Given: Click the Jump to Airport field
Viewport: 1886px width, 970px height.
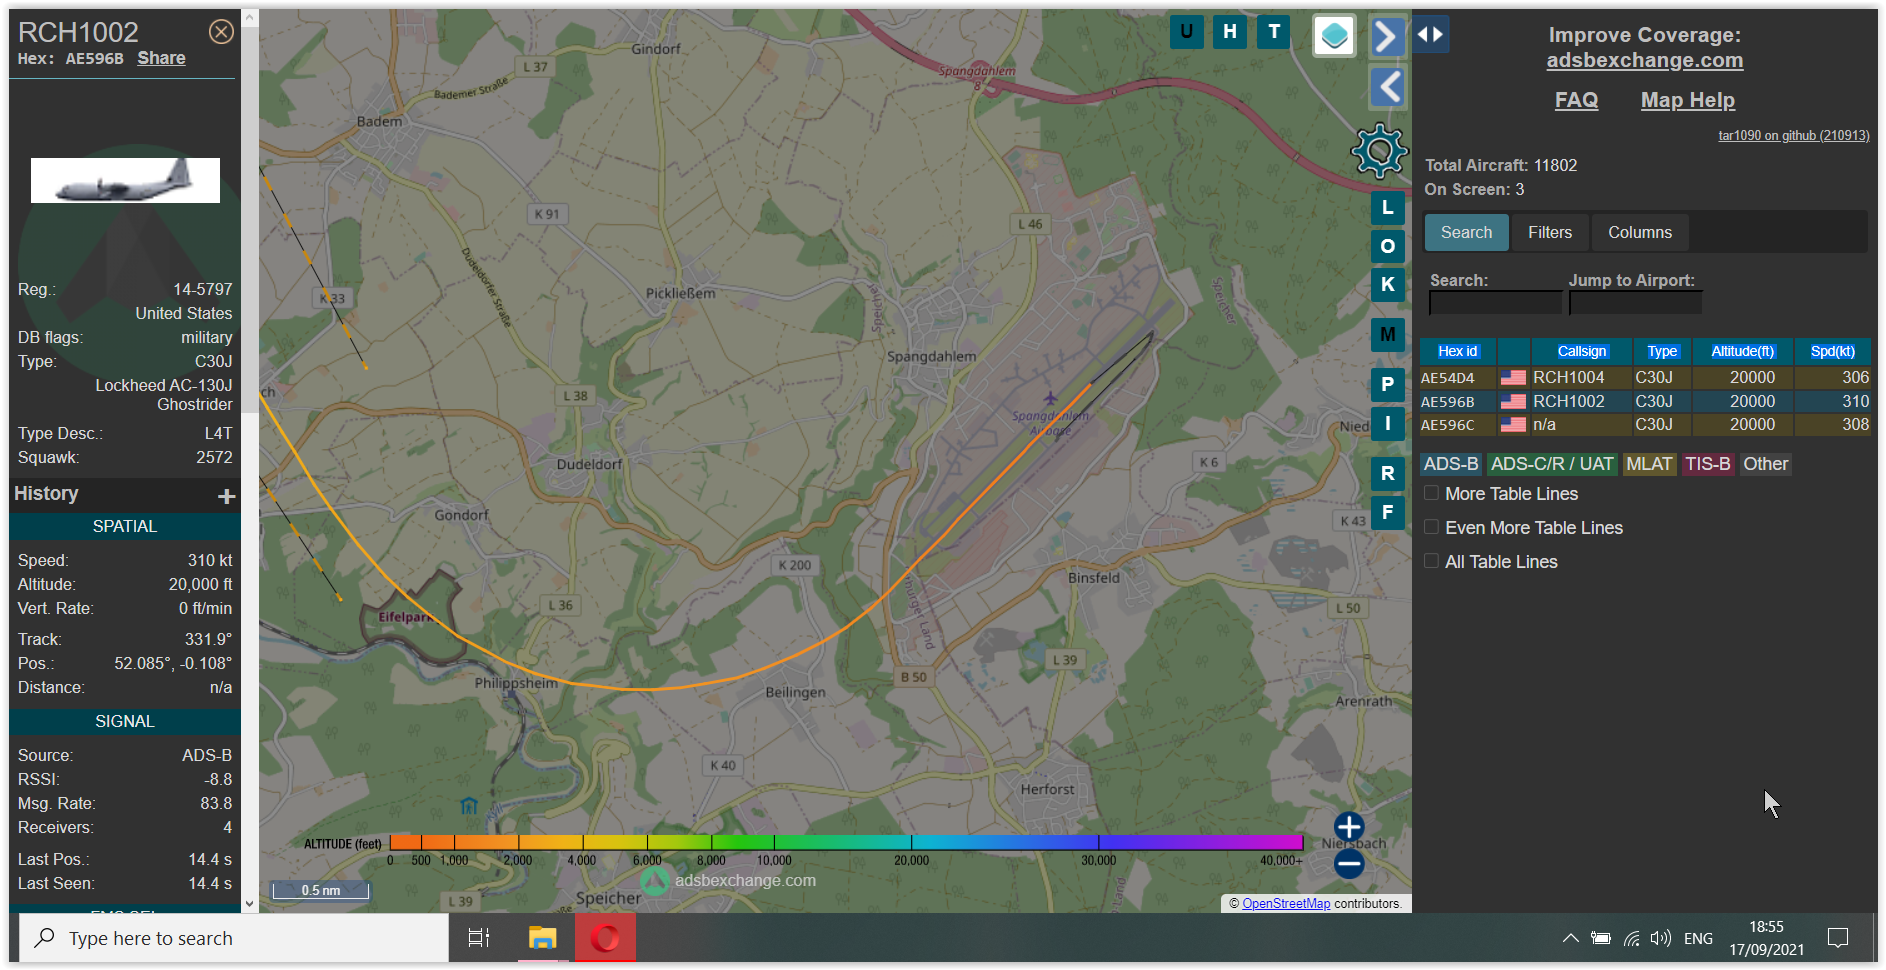Looking at the screenshot, I should (x=1634, y=303).
